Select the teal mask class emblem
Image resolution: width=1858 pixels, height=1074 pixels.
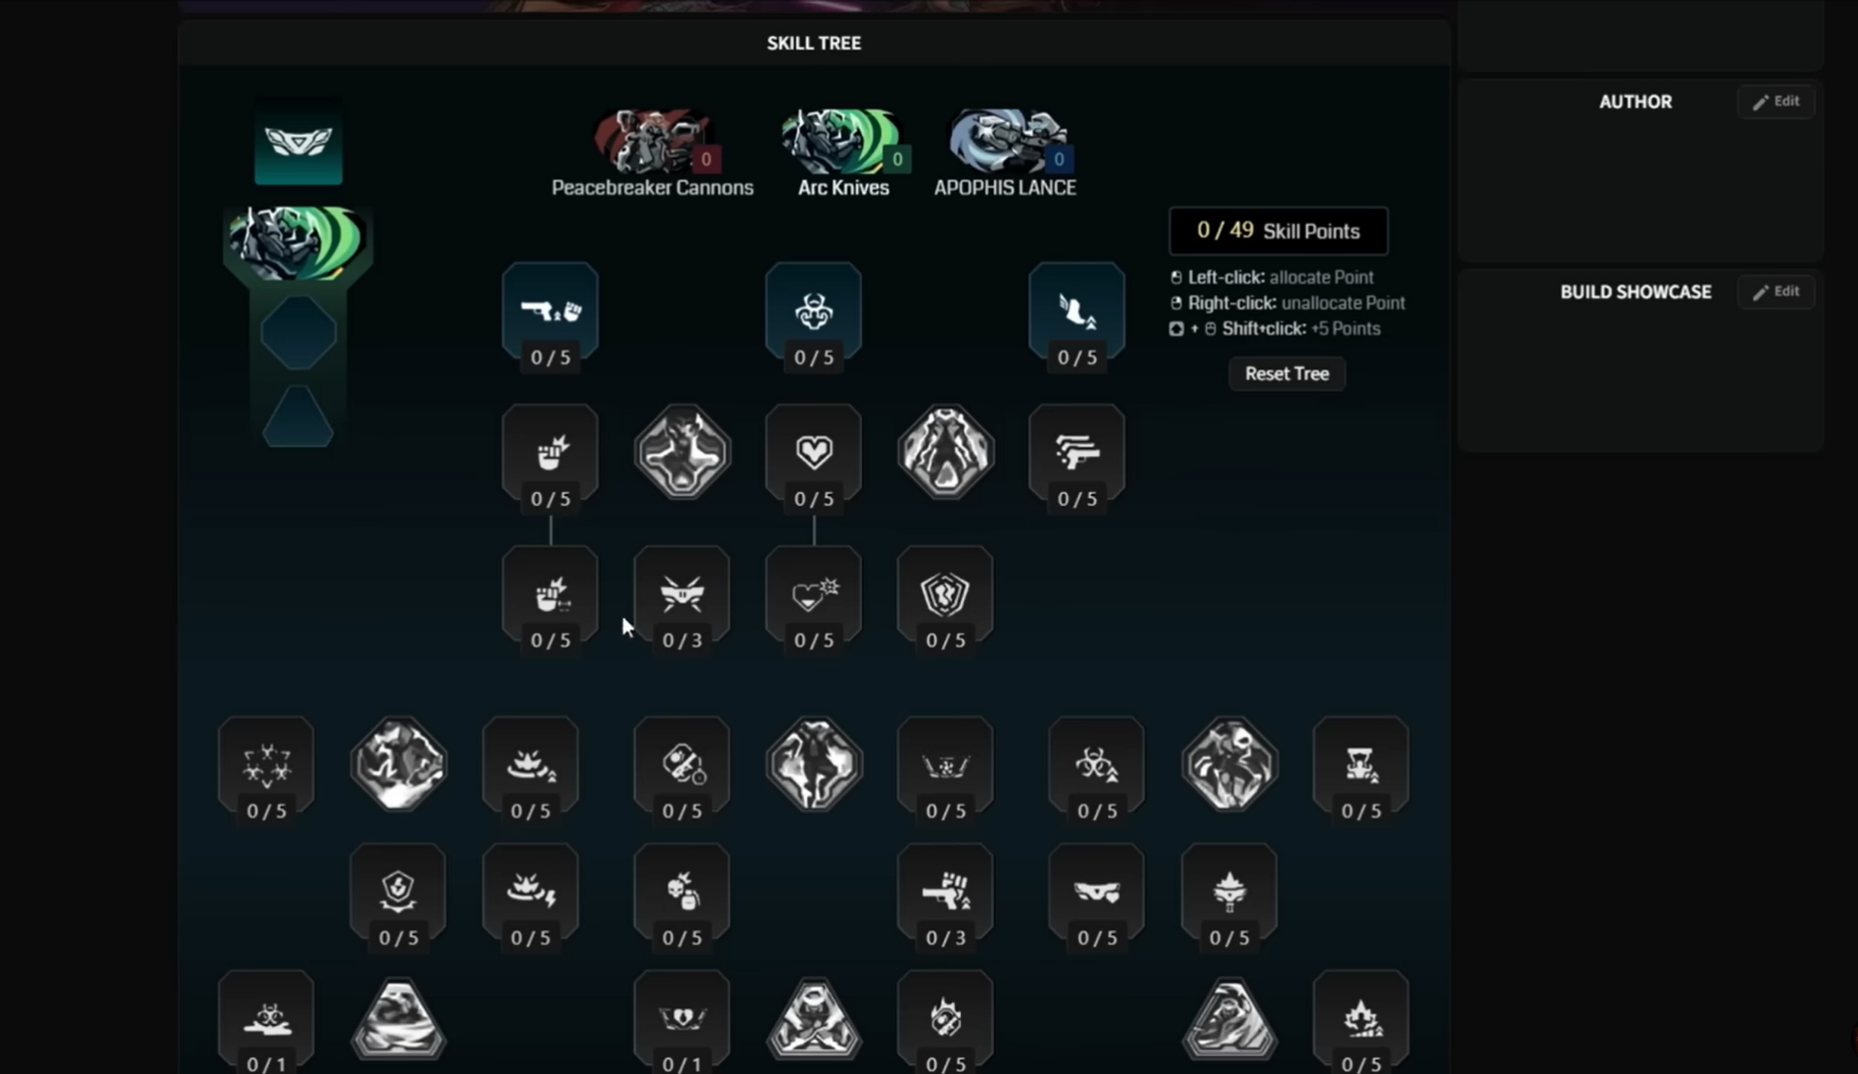pos(298,141)
